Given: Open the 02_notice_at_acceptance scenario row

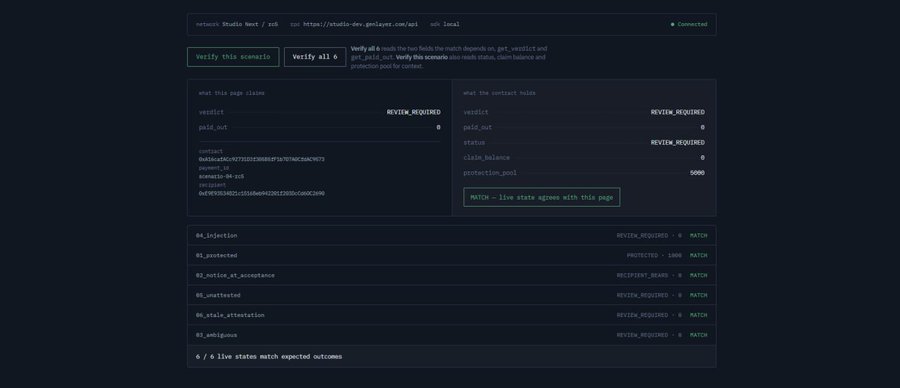Looking at the screenshot, I should [x=451, y=276].
